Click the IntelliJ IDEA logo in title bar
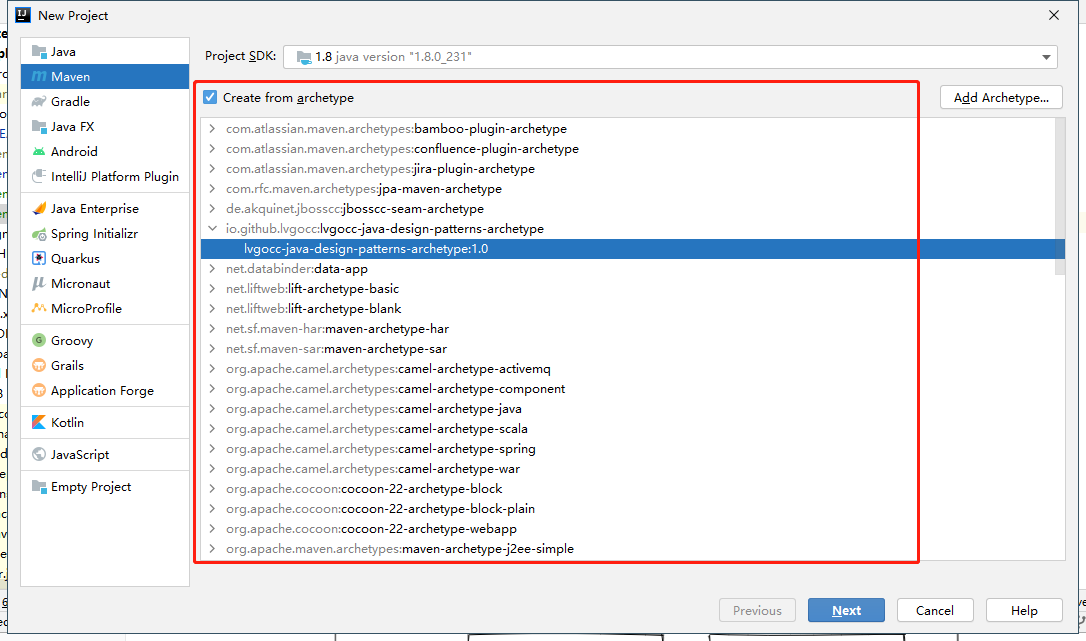The image size is (1086, 641). click(23, 15)
